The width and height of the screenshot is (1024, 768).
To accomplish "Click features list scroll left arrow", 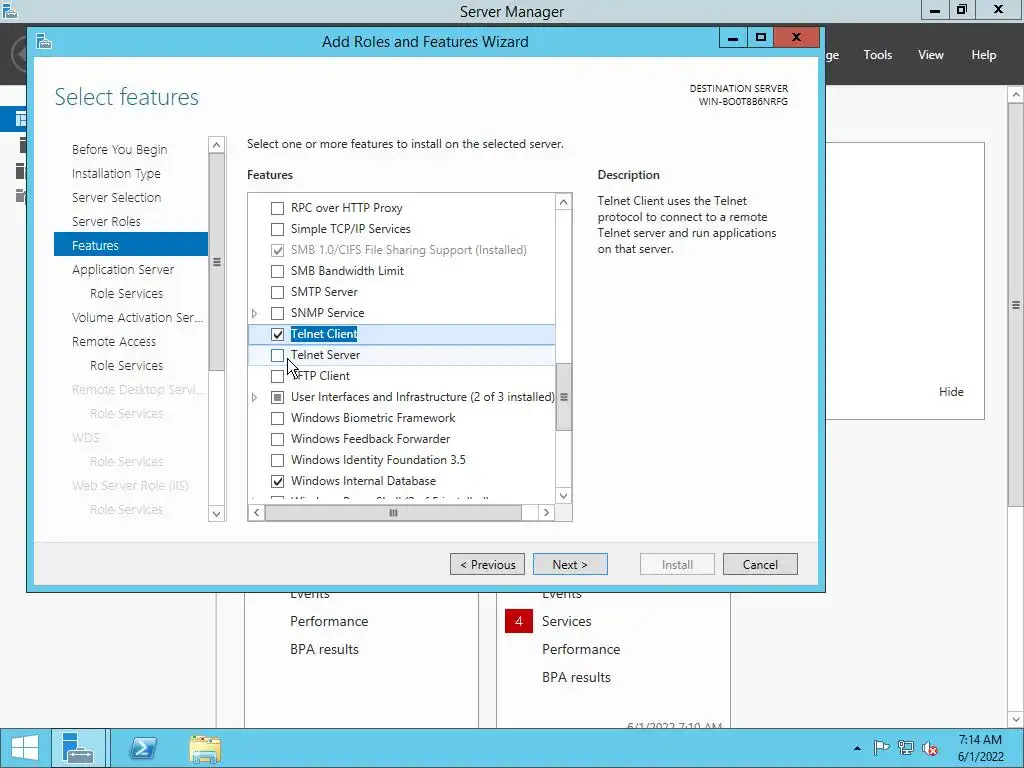I will click(x=257, y=513).
